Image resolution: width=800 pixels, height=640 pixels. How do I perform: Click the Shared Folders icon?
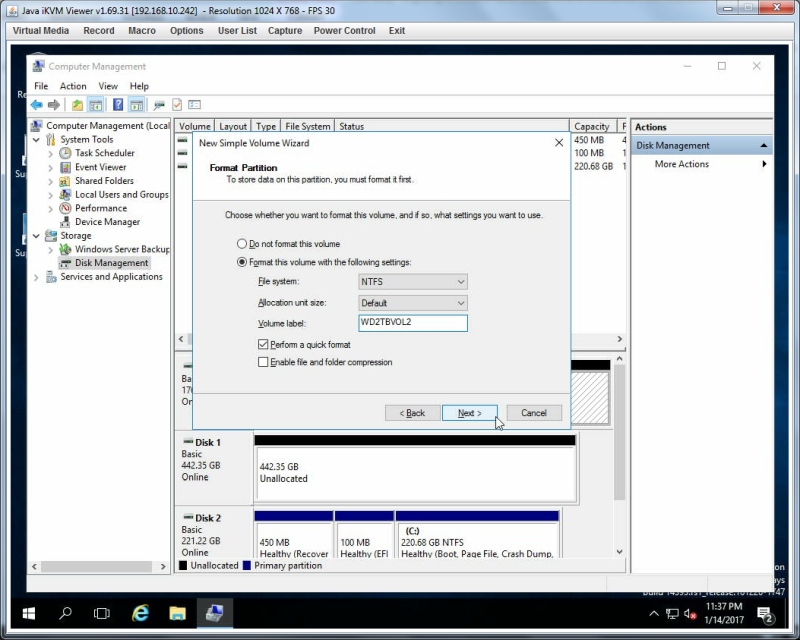click(x=65, y=181)
